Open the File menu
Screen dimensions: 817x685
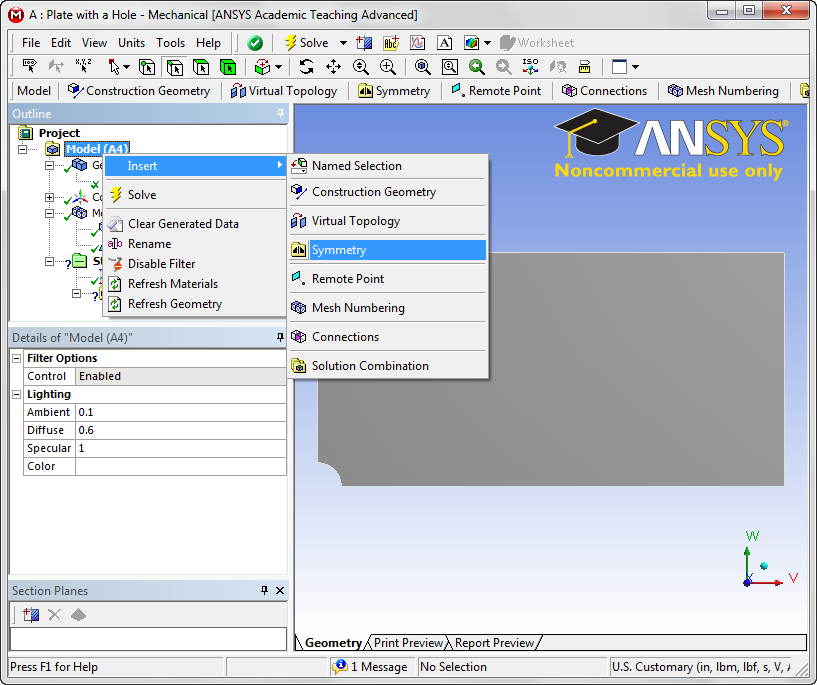click(x=31, y=43)
